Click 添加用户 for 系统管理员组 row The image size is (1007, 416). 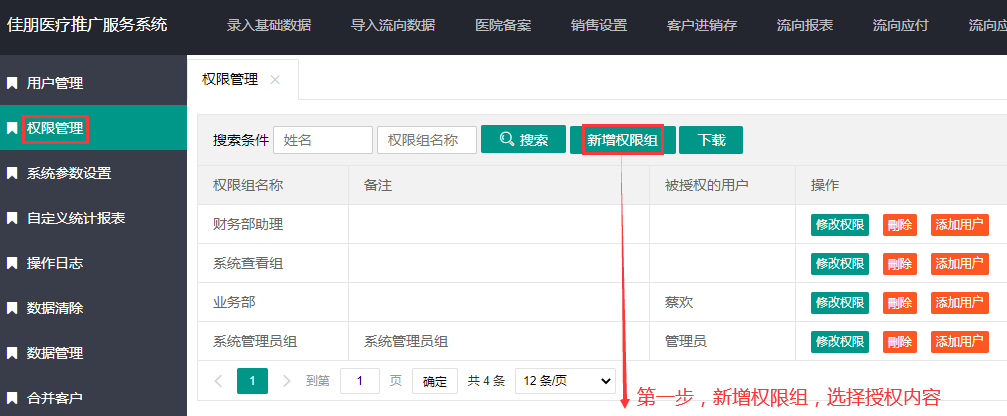pos(959,341)
